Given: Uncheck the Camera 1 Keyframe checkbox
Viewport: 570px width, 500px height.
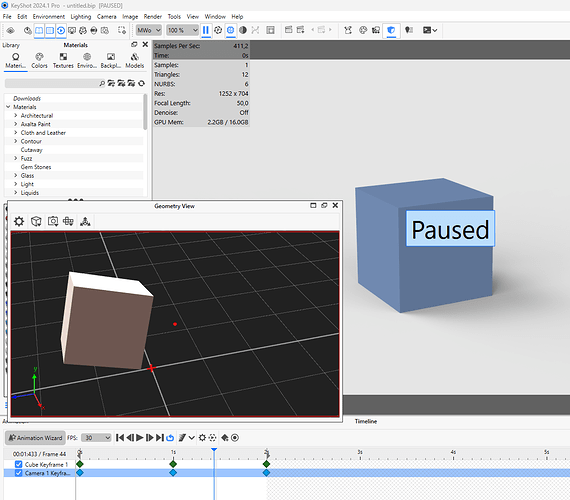Looking at the screenshot, I should click(18, 473).
